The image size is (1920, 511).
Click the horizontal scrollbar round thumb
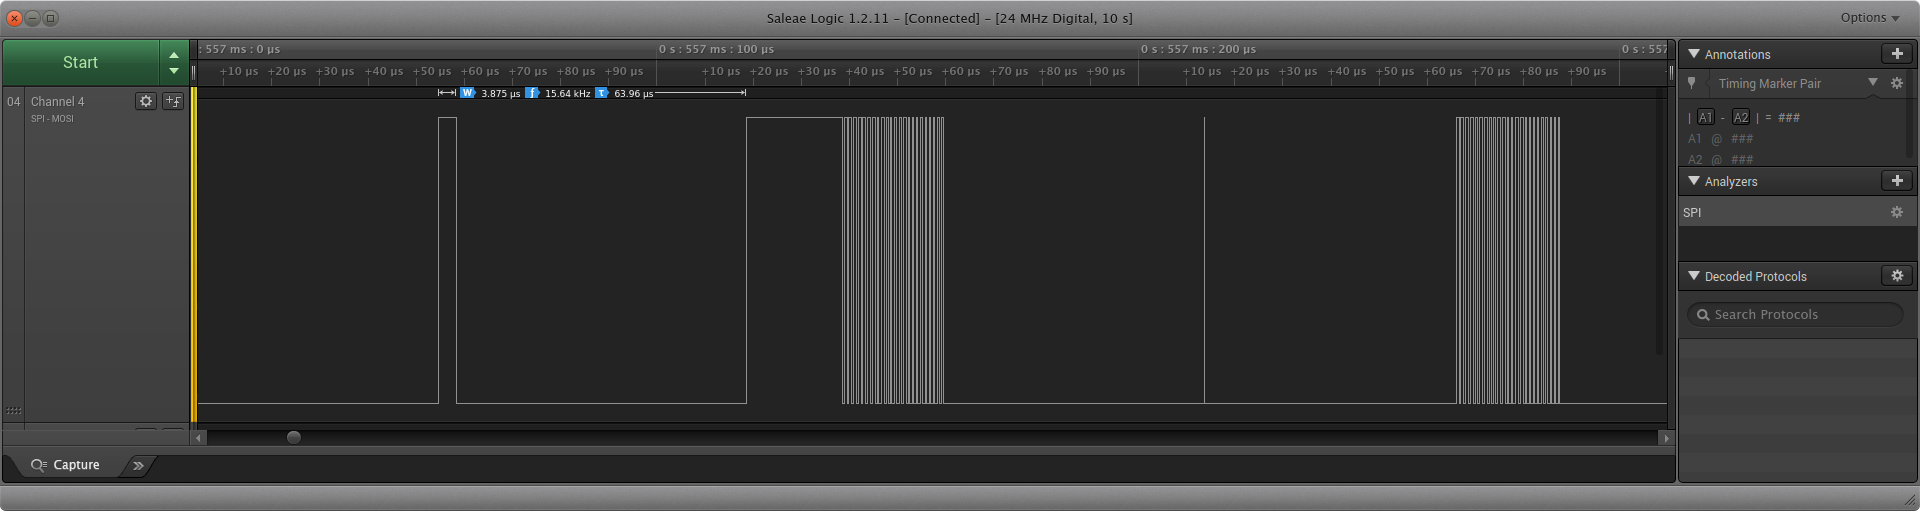tap(294, 437)
